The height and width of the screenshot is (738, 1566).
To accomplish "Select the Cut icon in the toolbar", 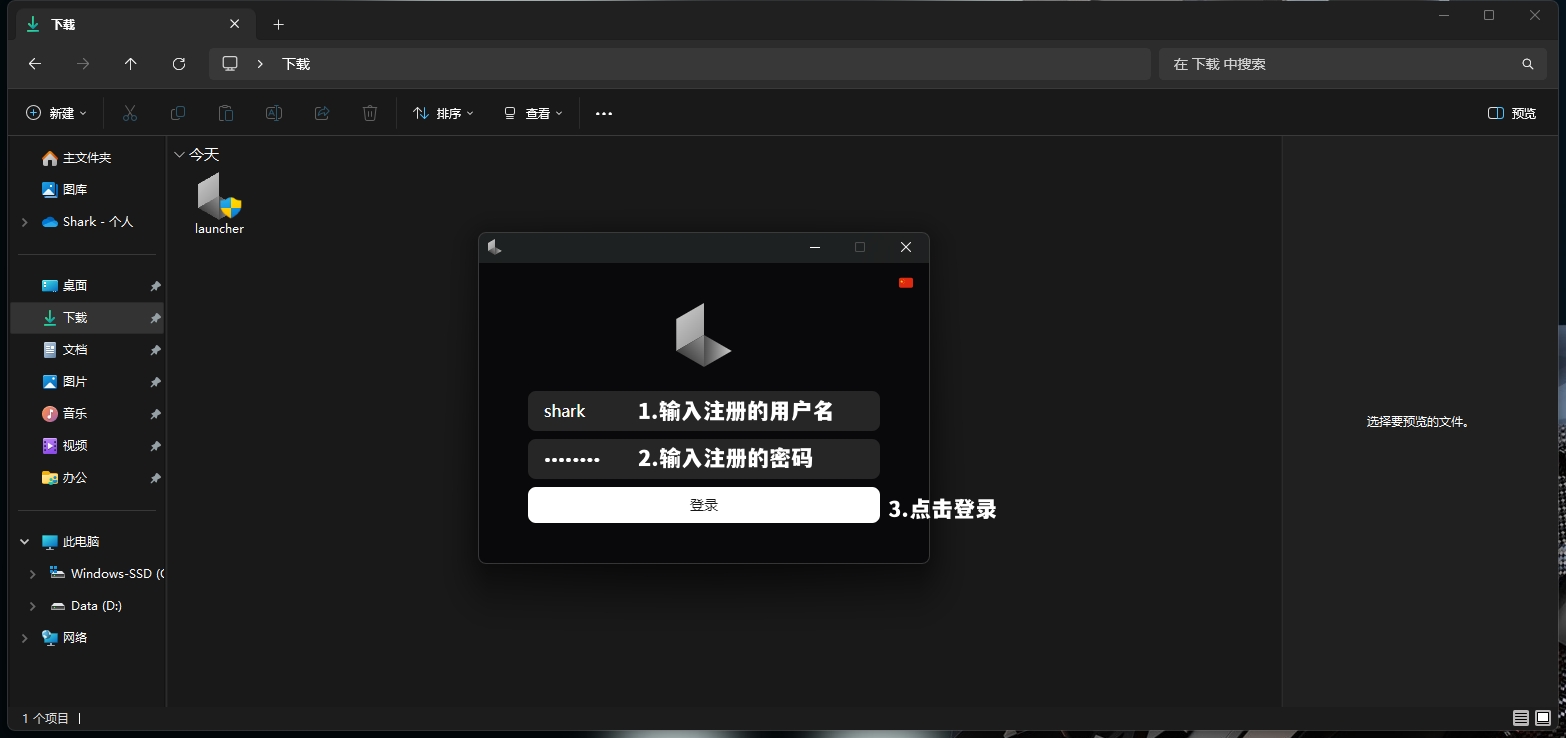I will 129,113.
